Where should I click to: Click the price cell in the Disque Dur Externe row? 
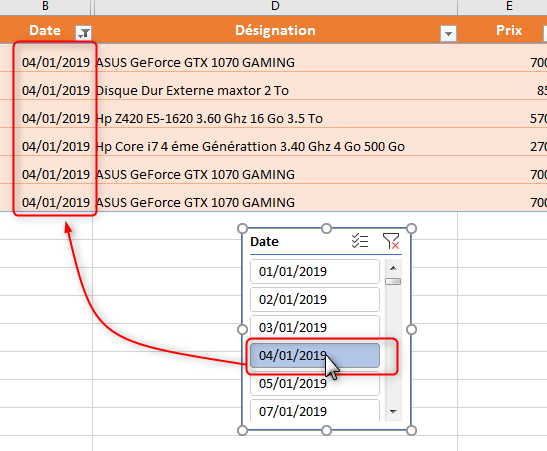pyautogui.click(x=502, y=87)
